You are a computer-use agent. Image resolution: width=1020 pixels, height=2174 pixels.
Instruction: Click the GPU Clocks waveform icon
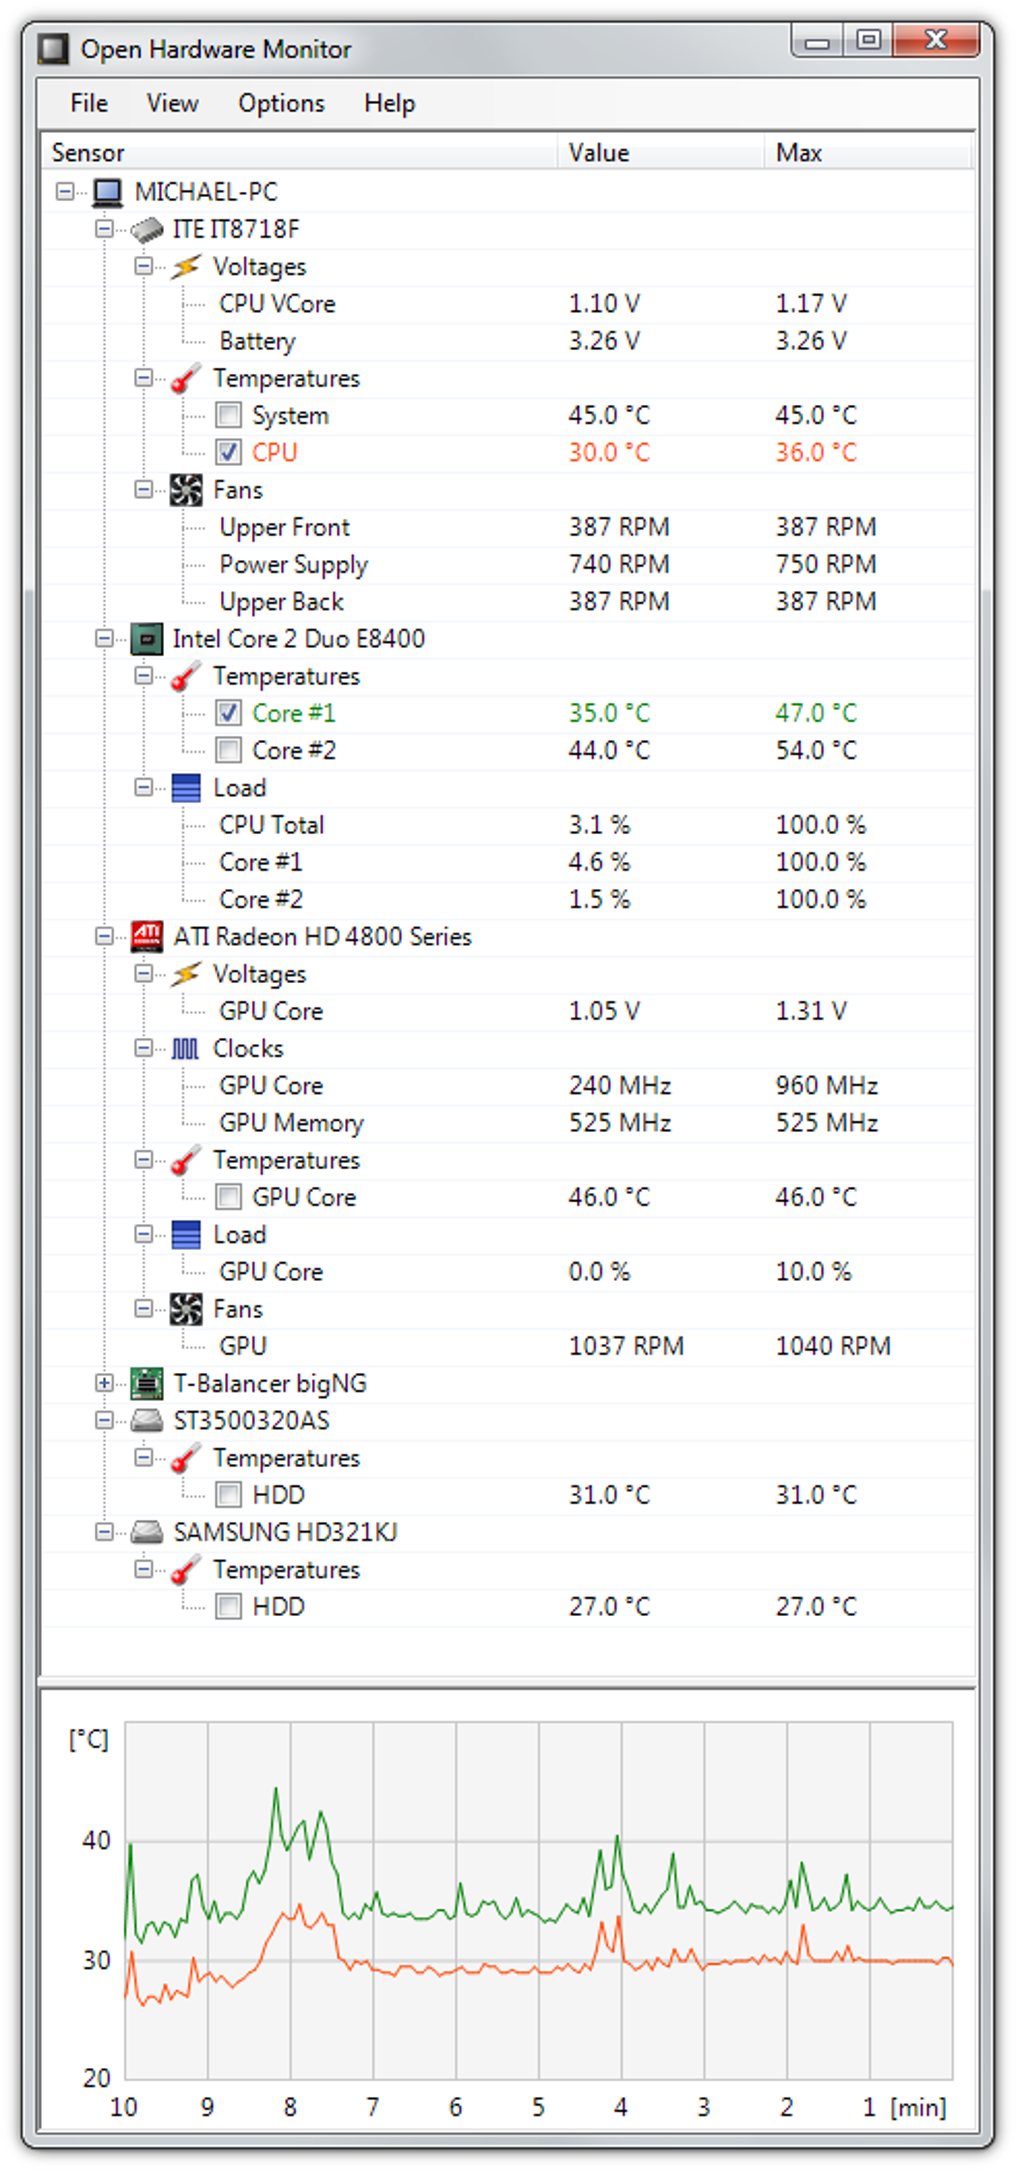click(x=185, y=1048)
